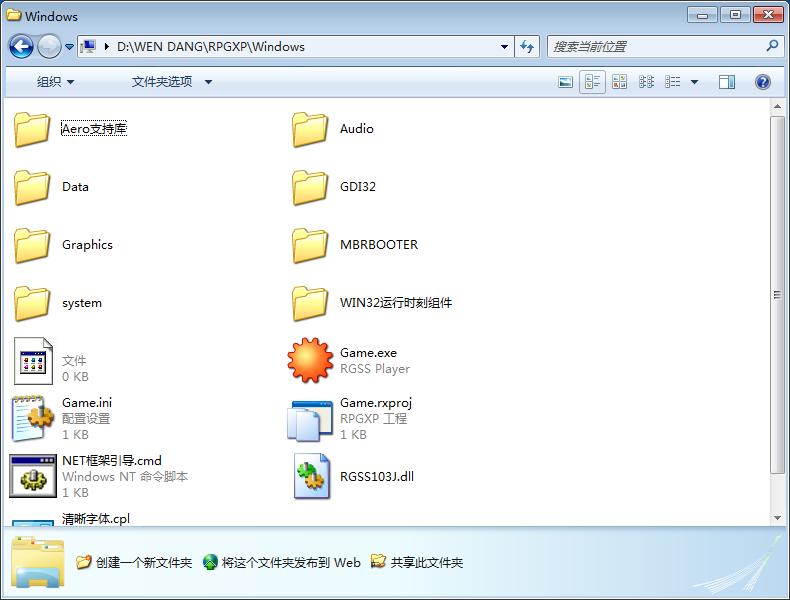This screenshot has width=790, height=600.
Task: Open Help with the question mark icon
Action: pos(763,82)
